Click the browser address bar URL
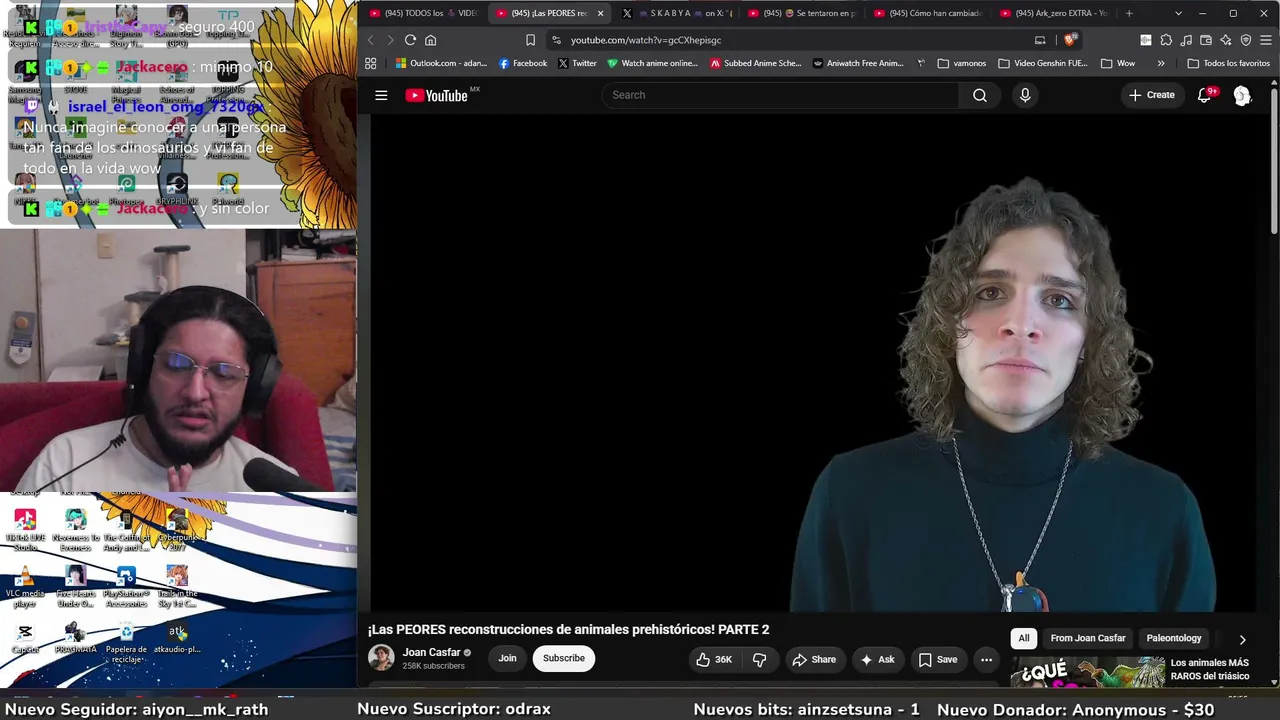This screenshot has width=1280, height=720. (646, 40)
